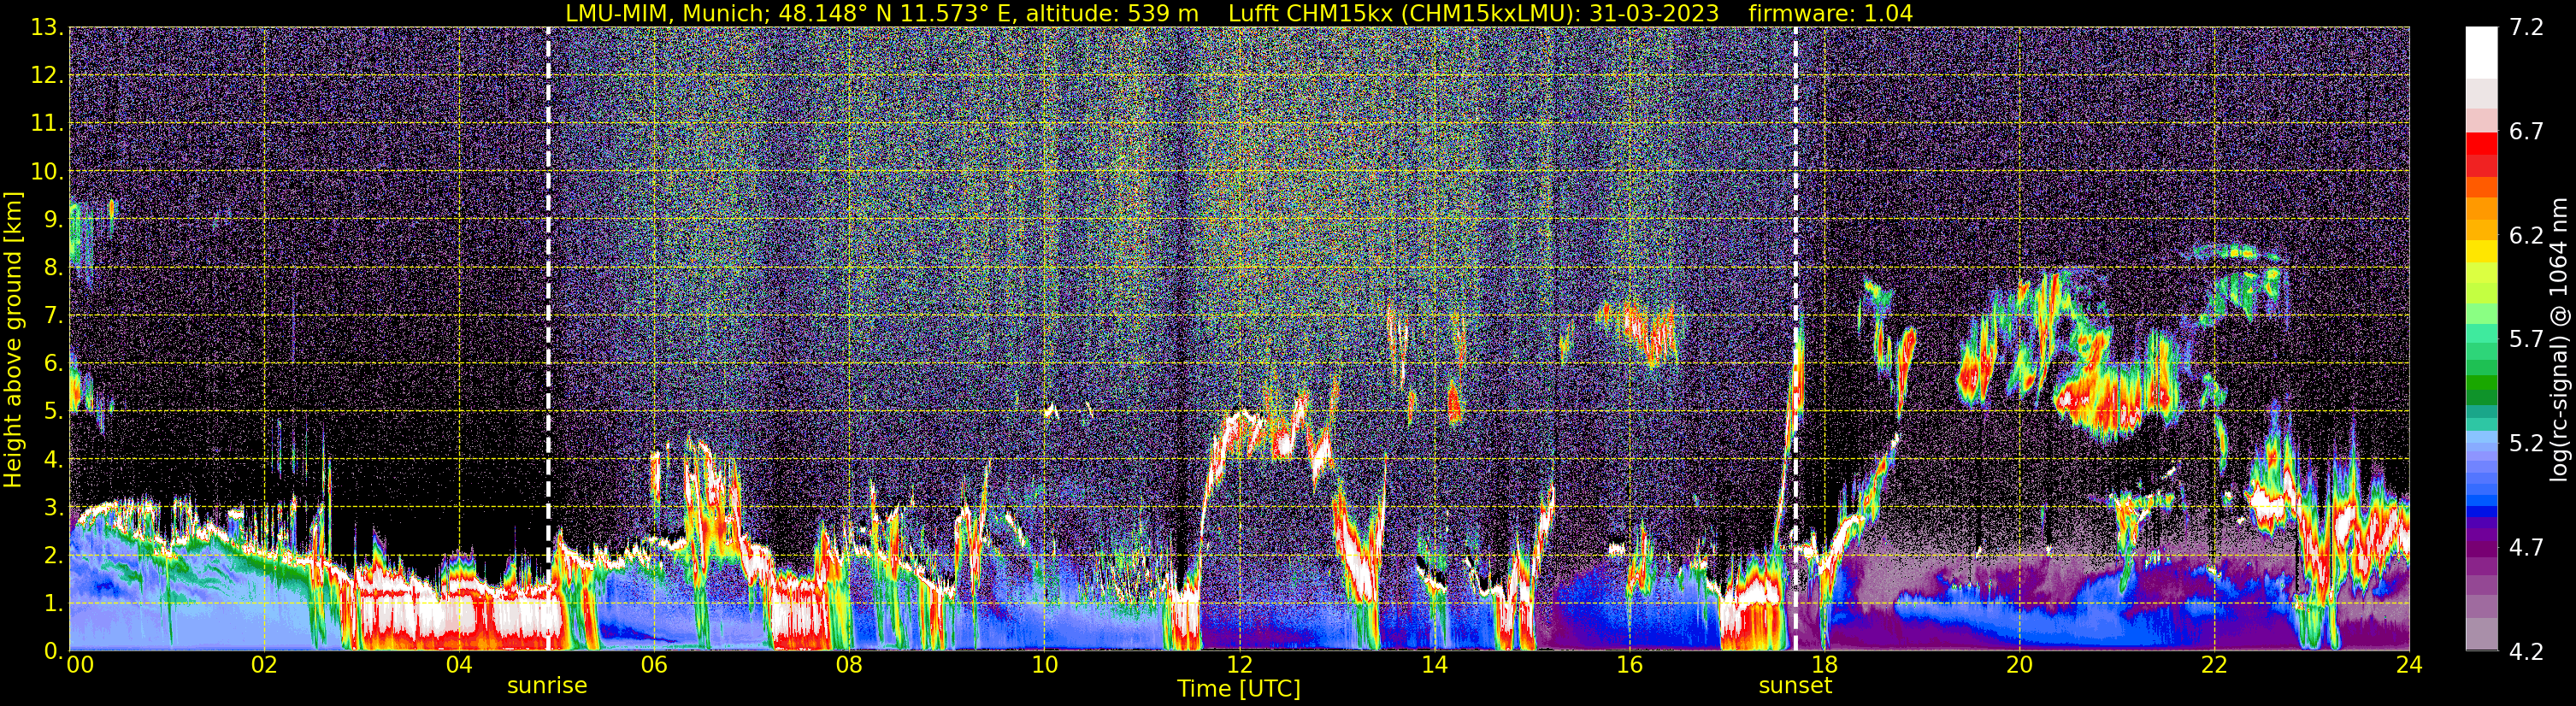Click the "Height above ground [km]" axis label
Viewport: 2576px width, 706px height.
point(13,339)
